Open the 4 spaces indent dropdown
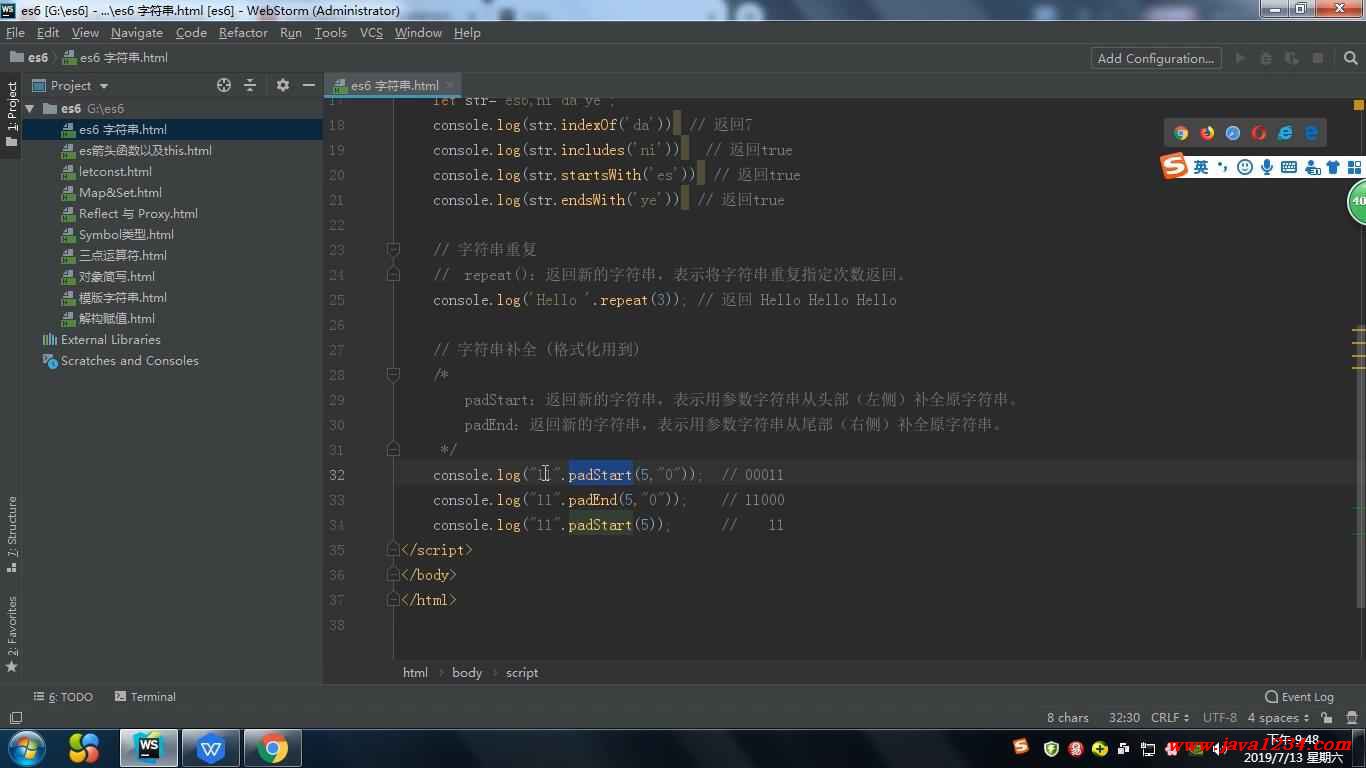The height and width of the screenshot is (768, 1366). 1278,718
